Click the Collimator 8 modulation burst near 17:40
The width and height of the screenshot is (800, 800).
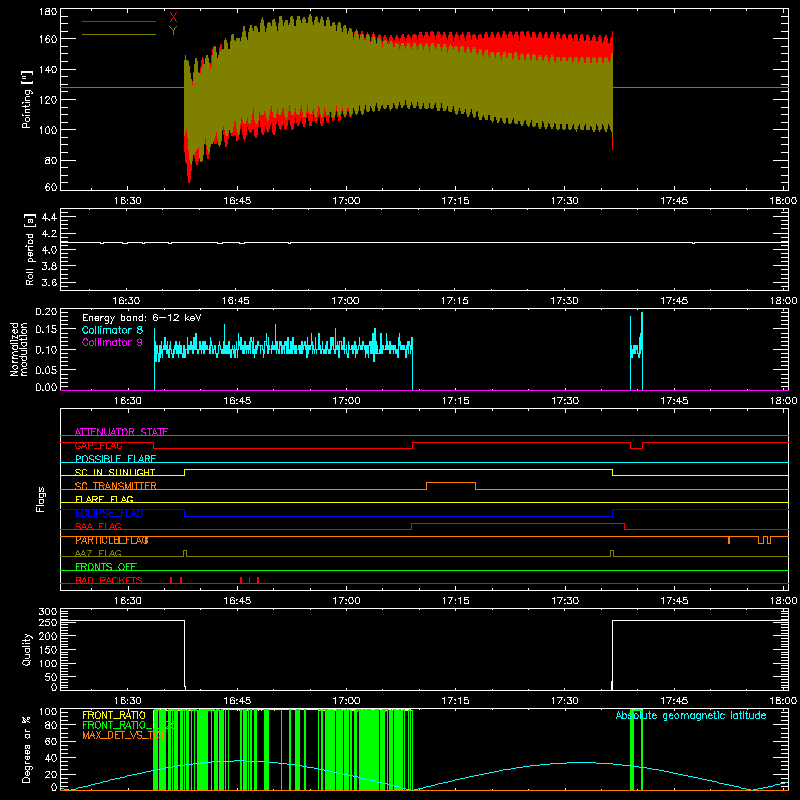[636, 351]
